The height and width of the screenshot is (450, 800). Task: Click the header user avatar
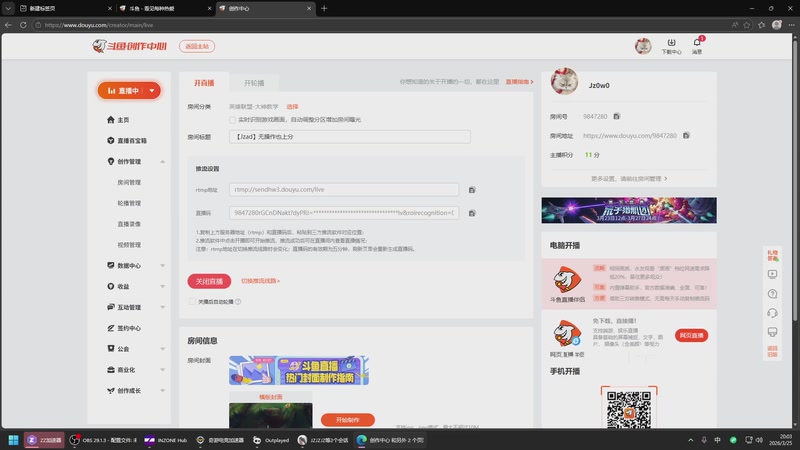coord(643,46)
